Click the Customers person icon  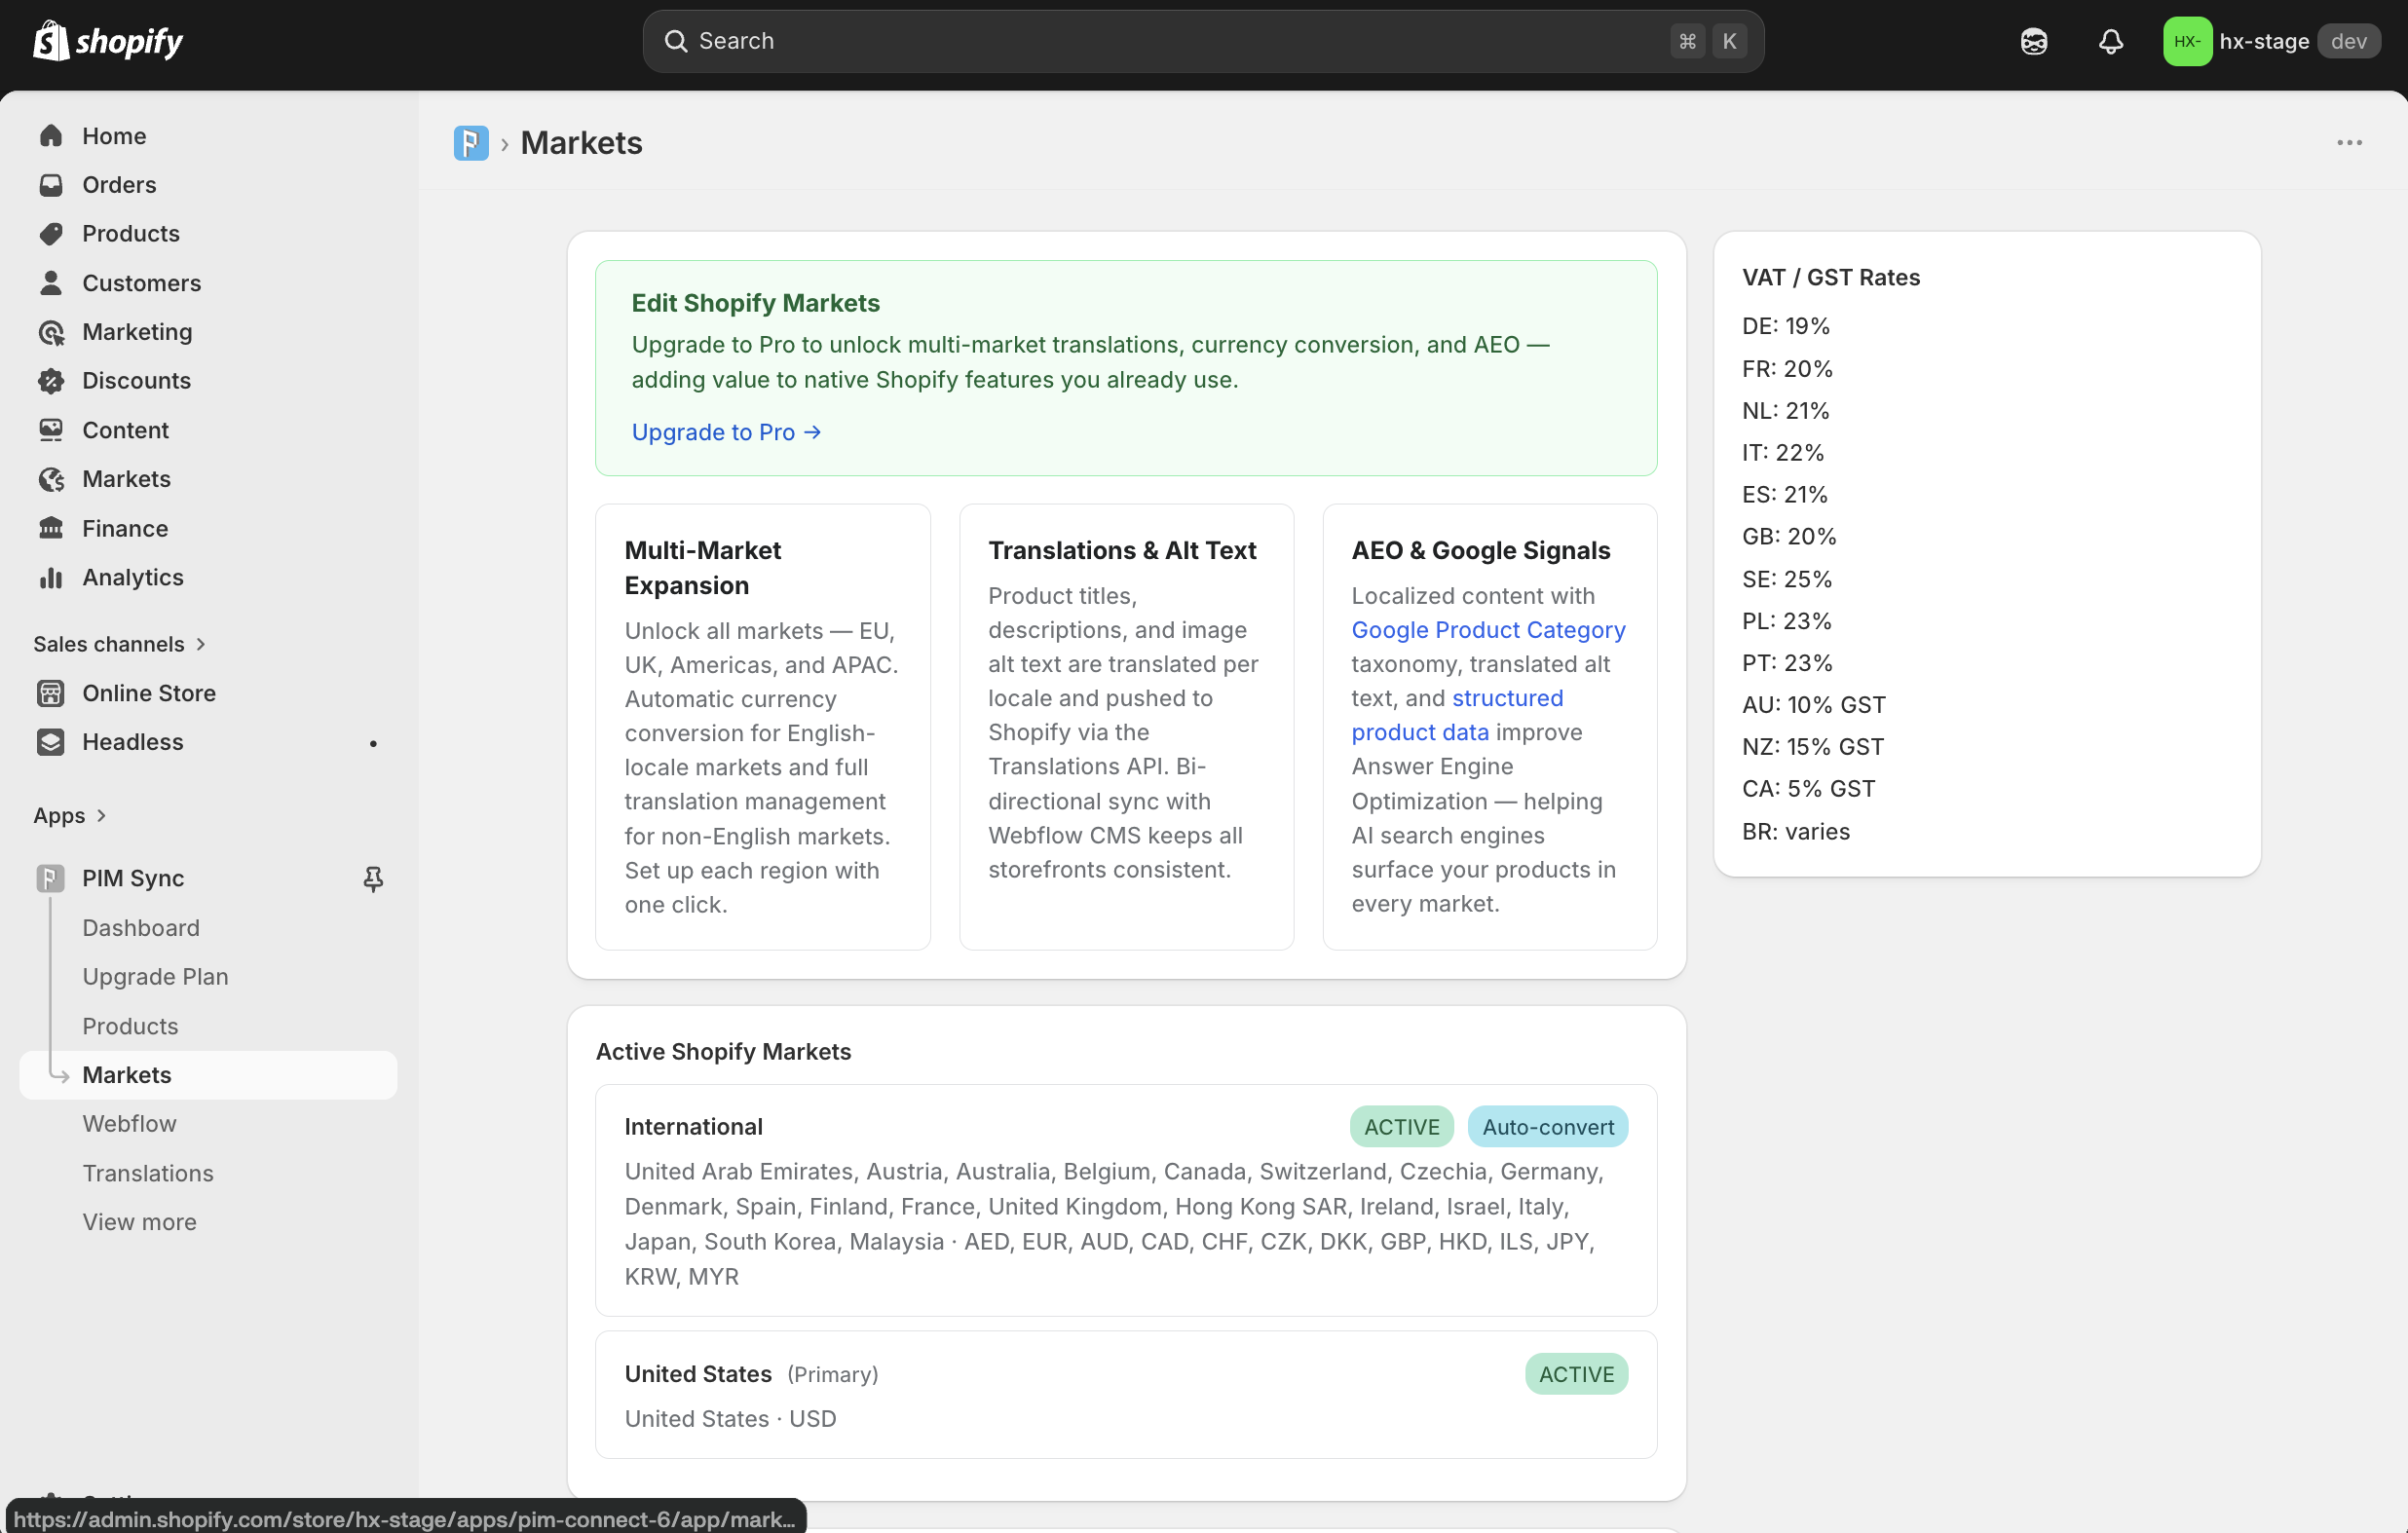[x=51, y=283]
